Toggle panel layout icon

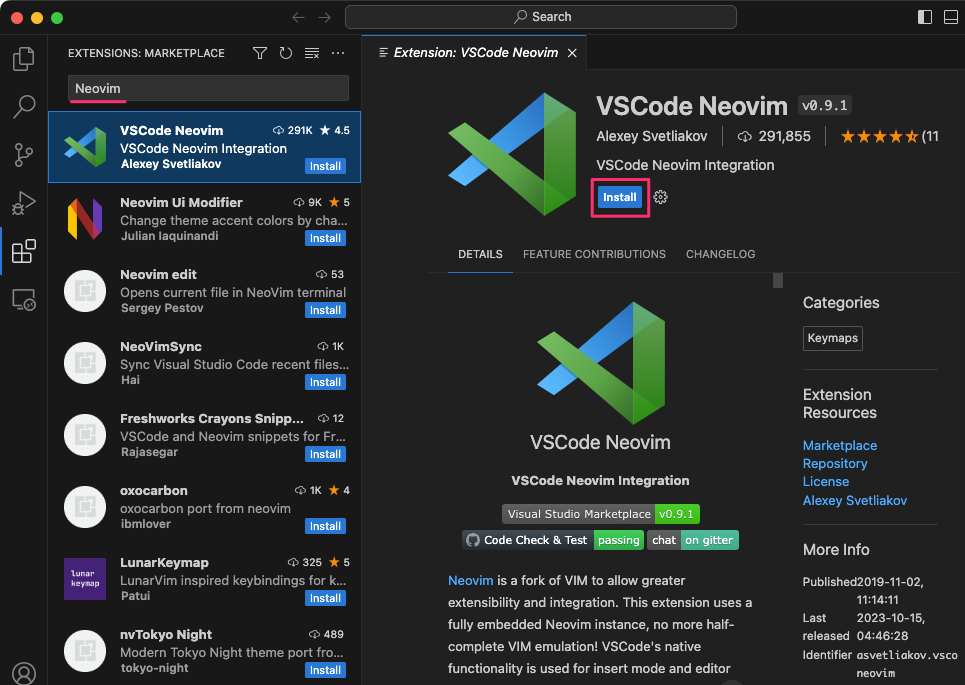coord(950,17)
